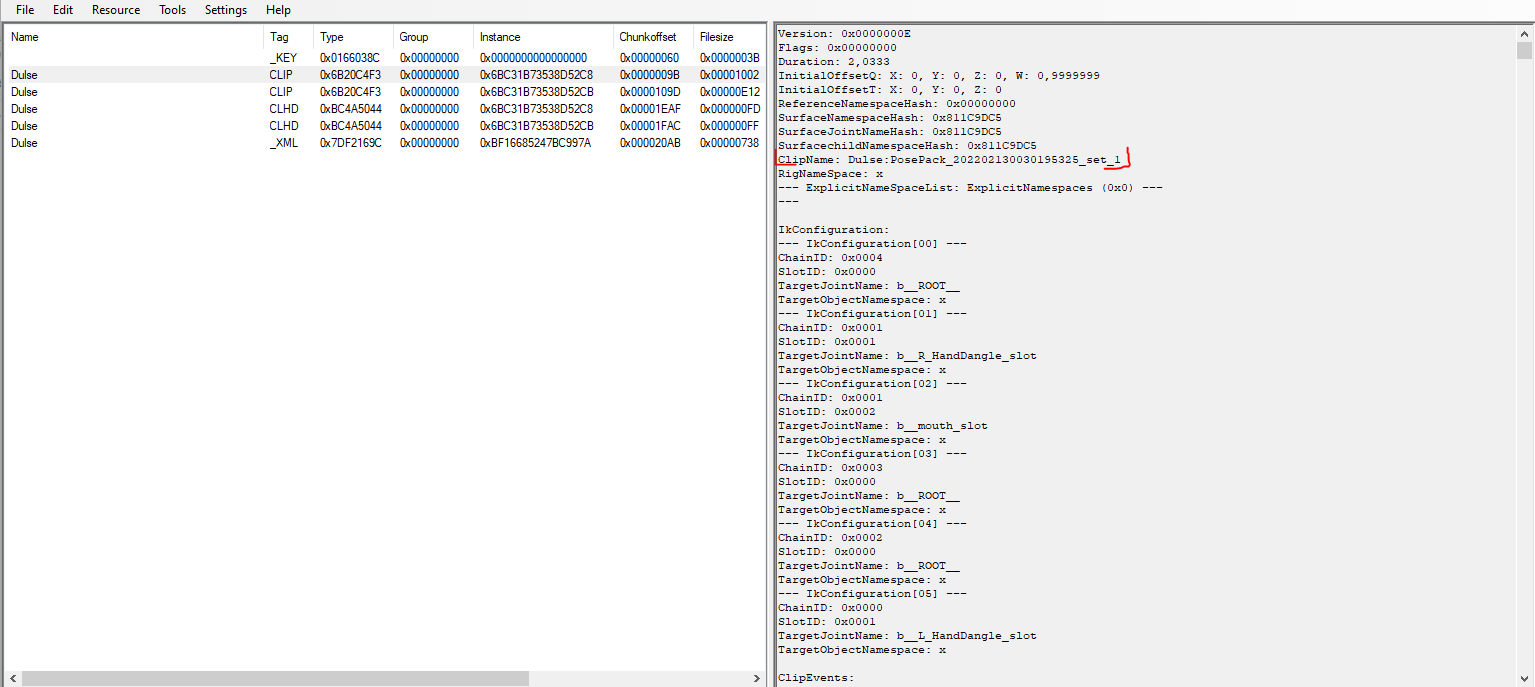The width and height of the screenshot is (1535, 687).
Task: Click the ClipName line in preview
Action: 949,160
